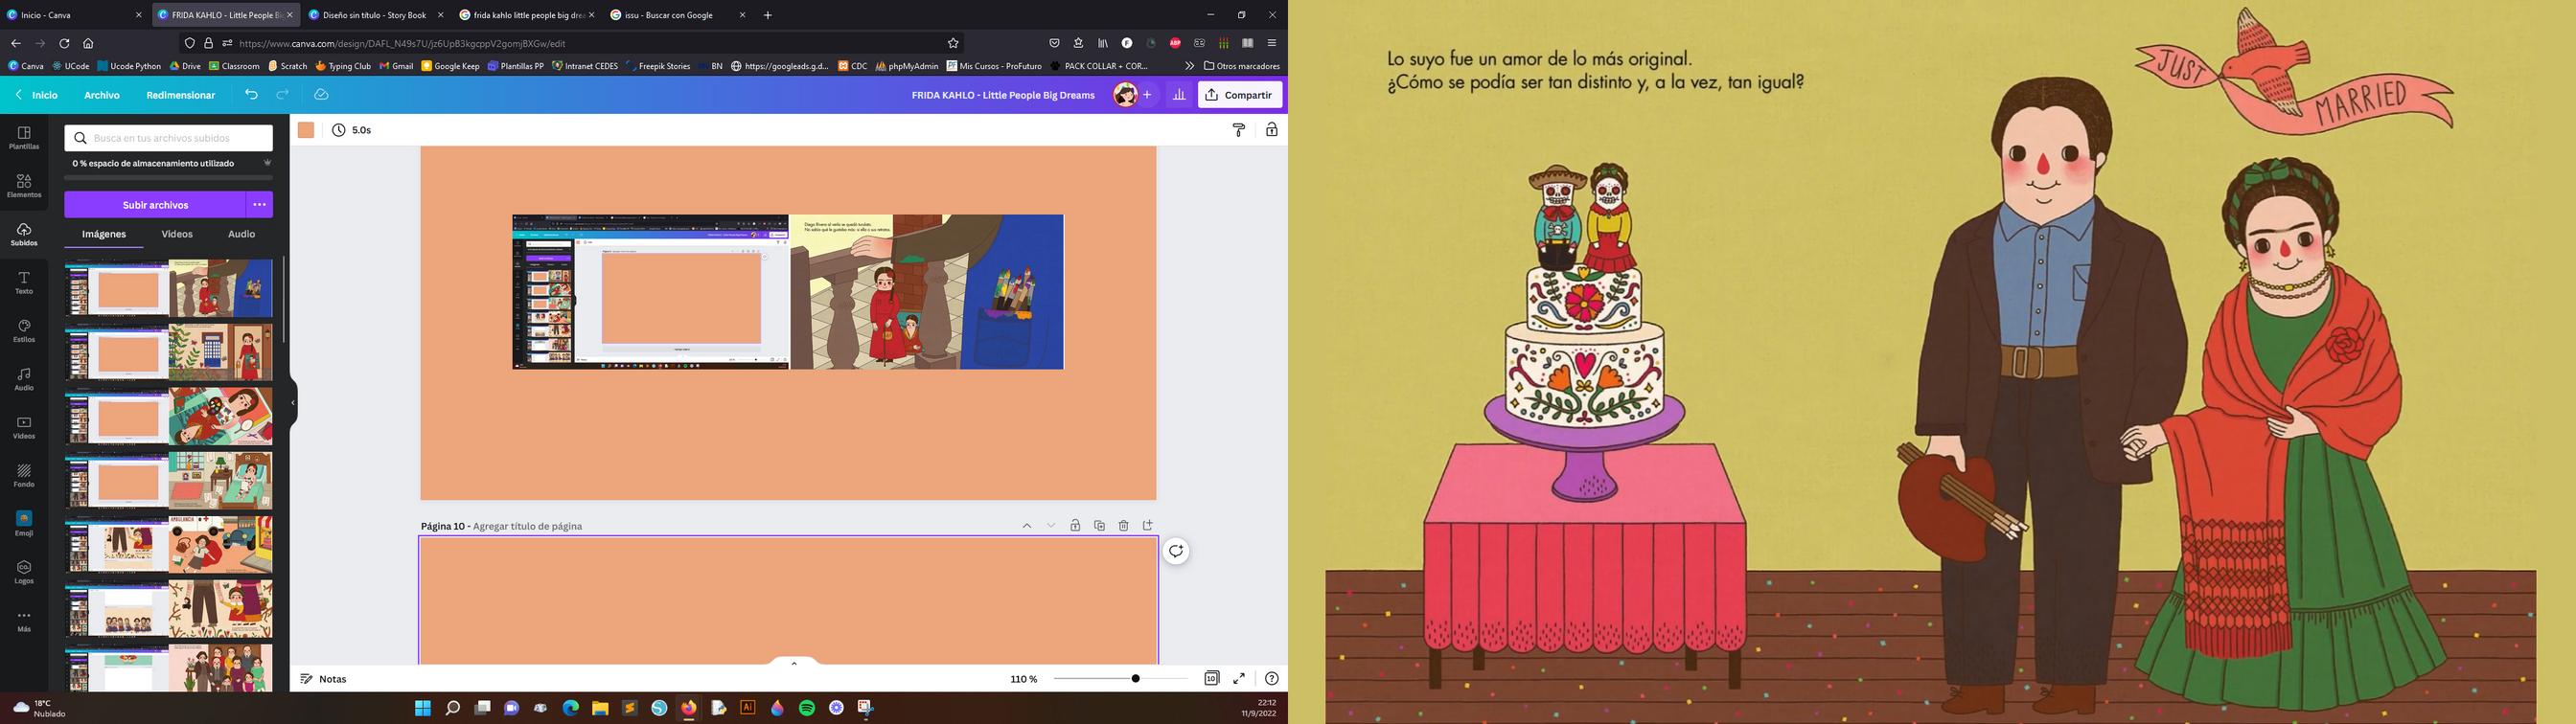Open the Audio panel in the left sidebar

click(x=24, y=379)
